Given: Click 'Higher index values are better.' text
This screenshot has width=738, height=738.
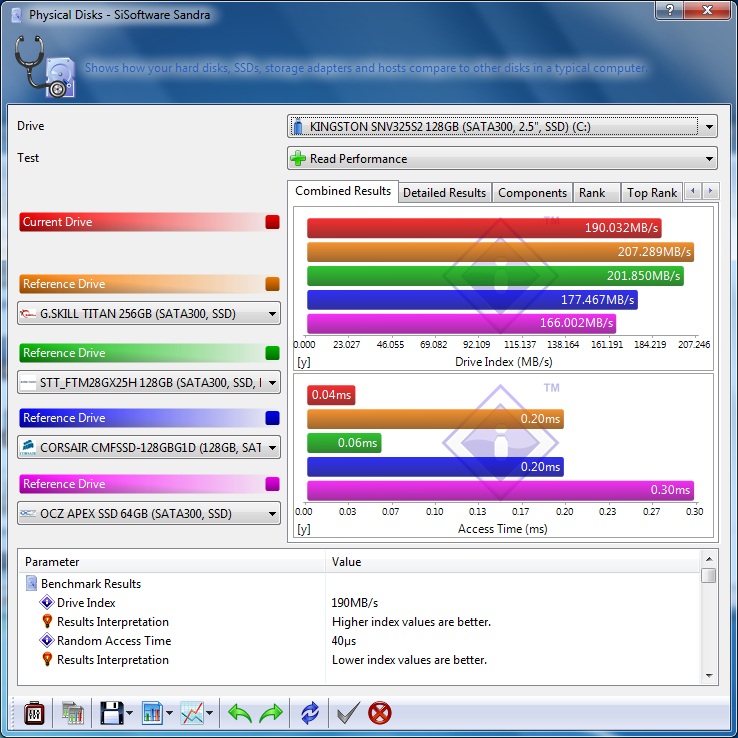Looking at the screenshot, I should 411,622.
